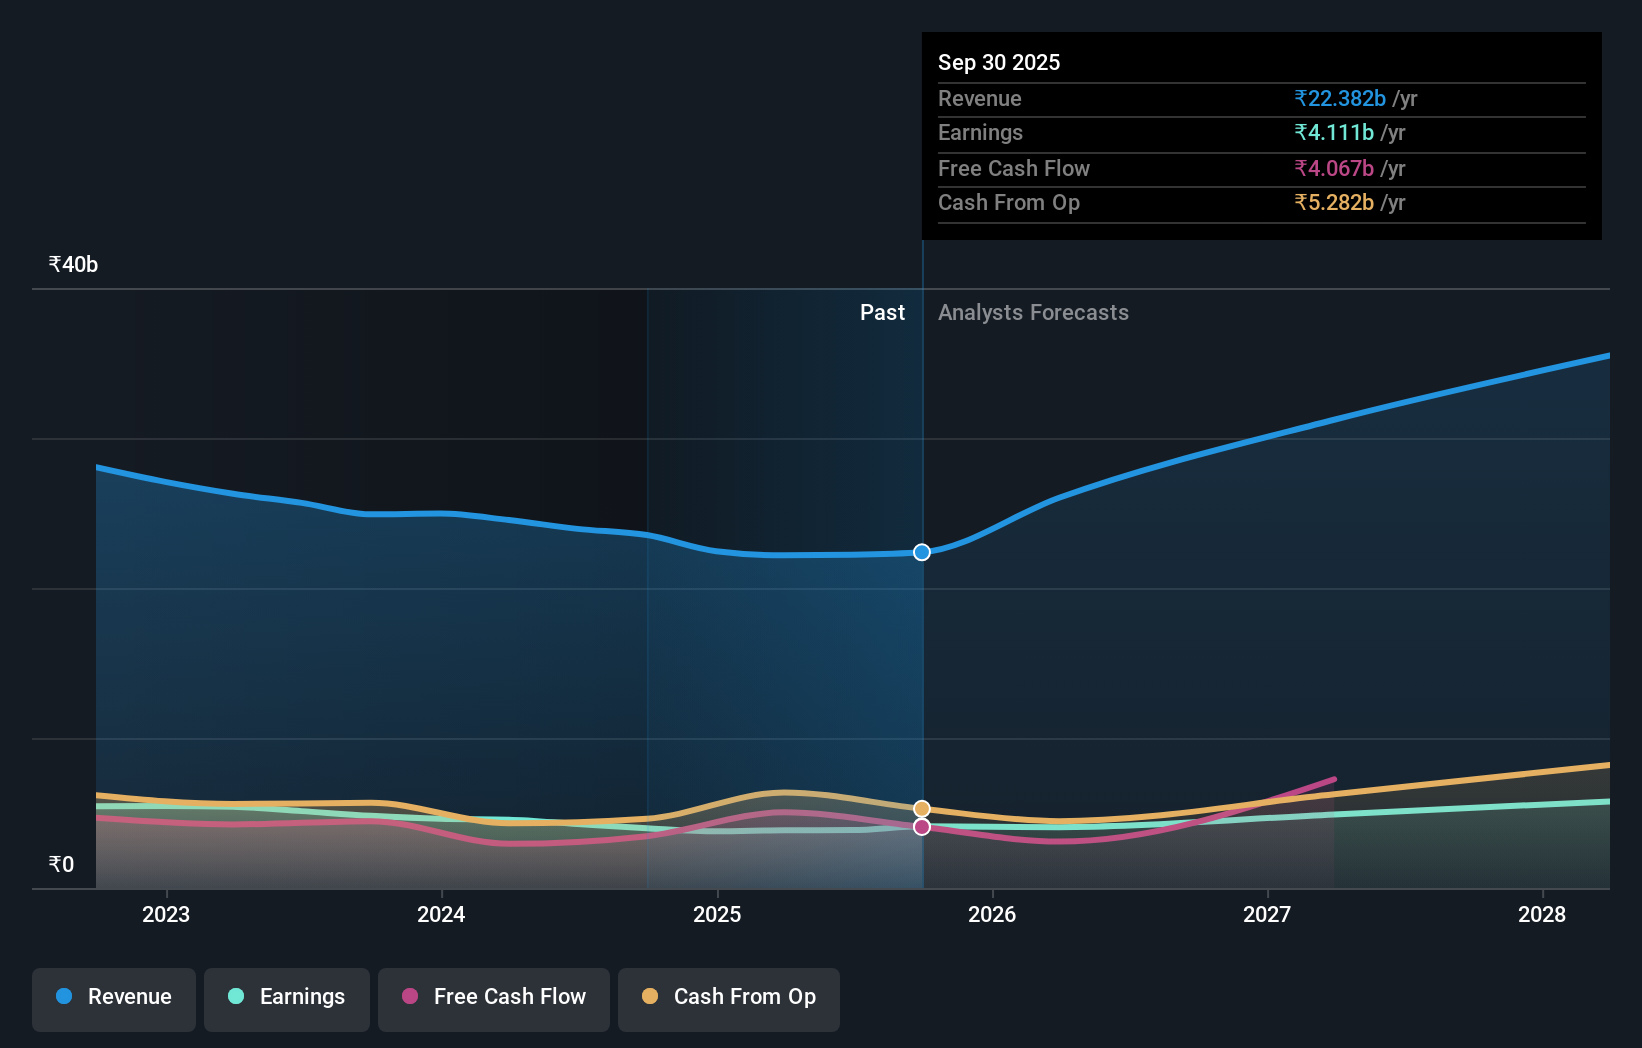The width and height of the screenshot is (1642, 1048).
Task: Click the Free Cash Flow legend button
Action: point(493,999)
